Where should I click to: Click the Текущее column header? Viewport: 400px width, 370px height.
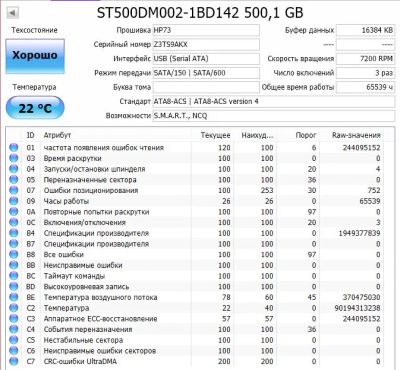coord(215,135)
